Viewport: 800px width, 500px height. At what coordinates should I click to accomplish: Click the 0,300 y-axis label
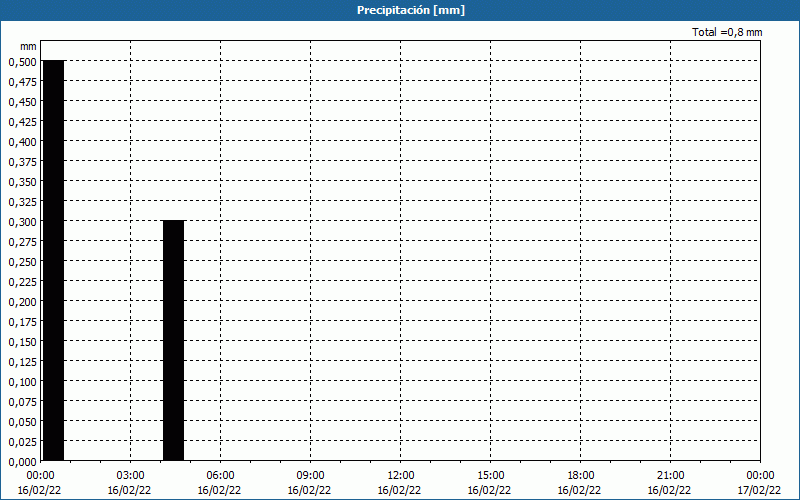[22, 222]
